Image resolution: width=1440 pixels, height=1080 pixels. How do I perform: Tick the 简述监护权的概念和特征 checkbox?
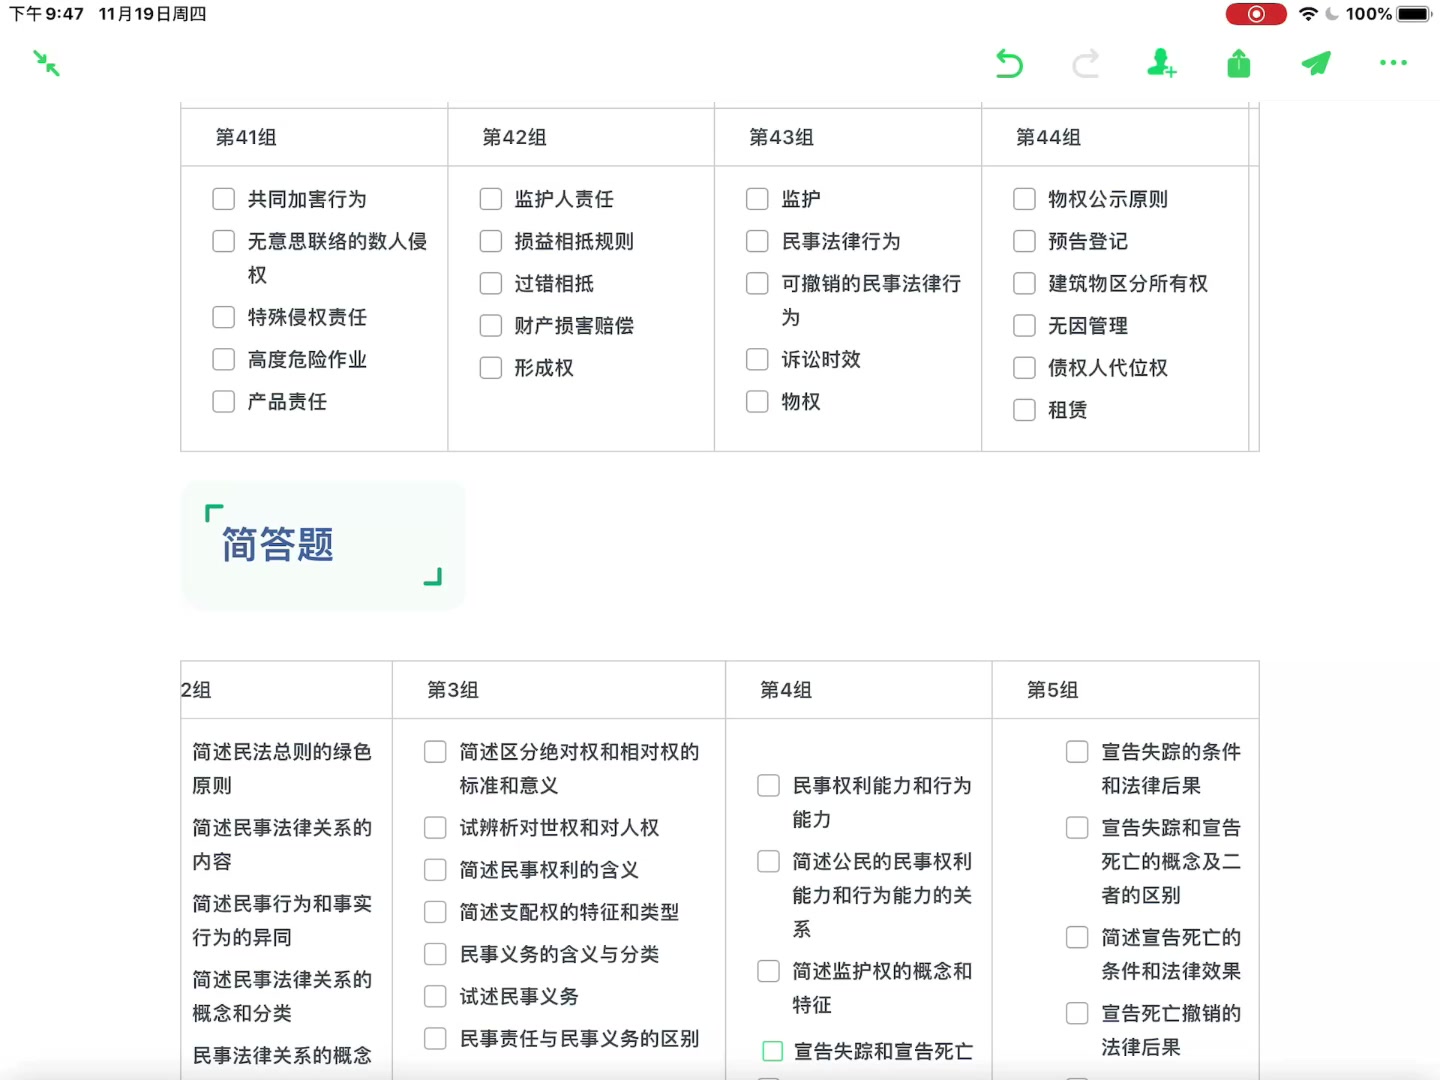769,971
